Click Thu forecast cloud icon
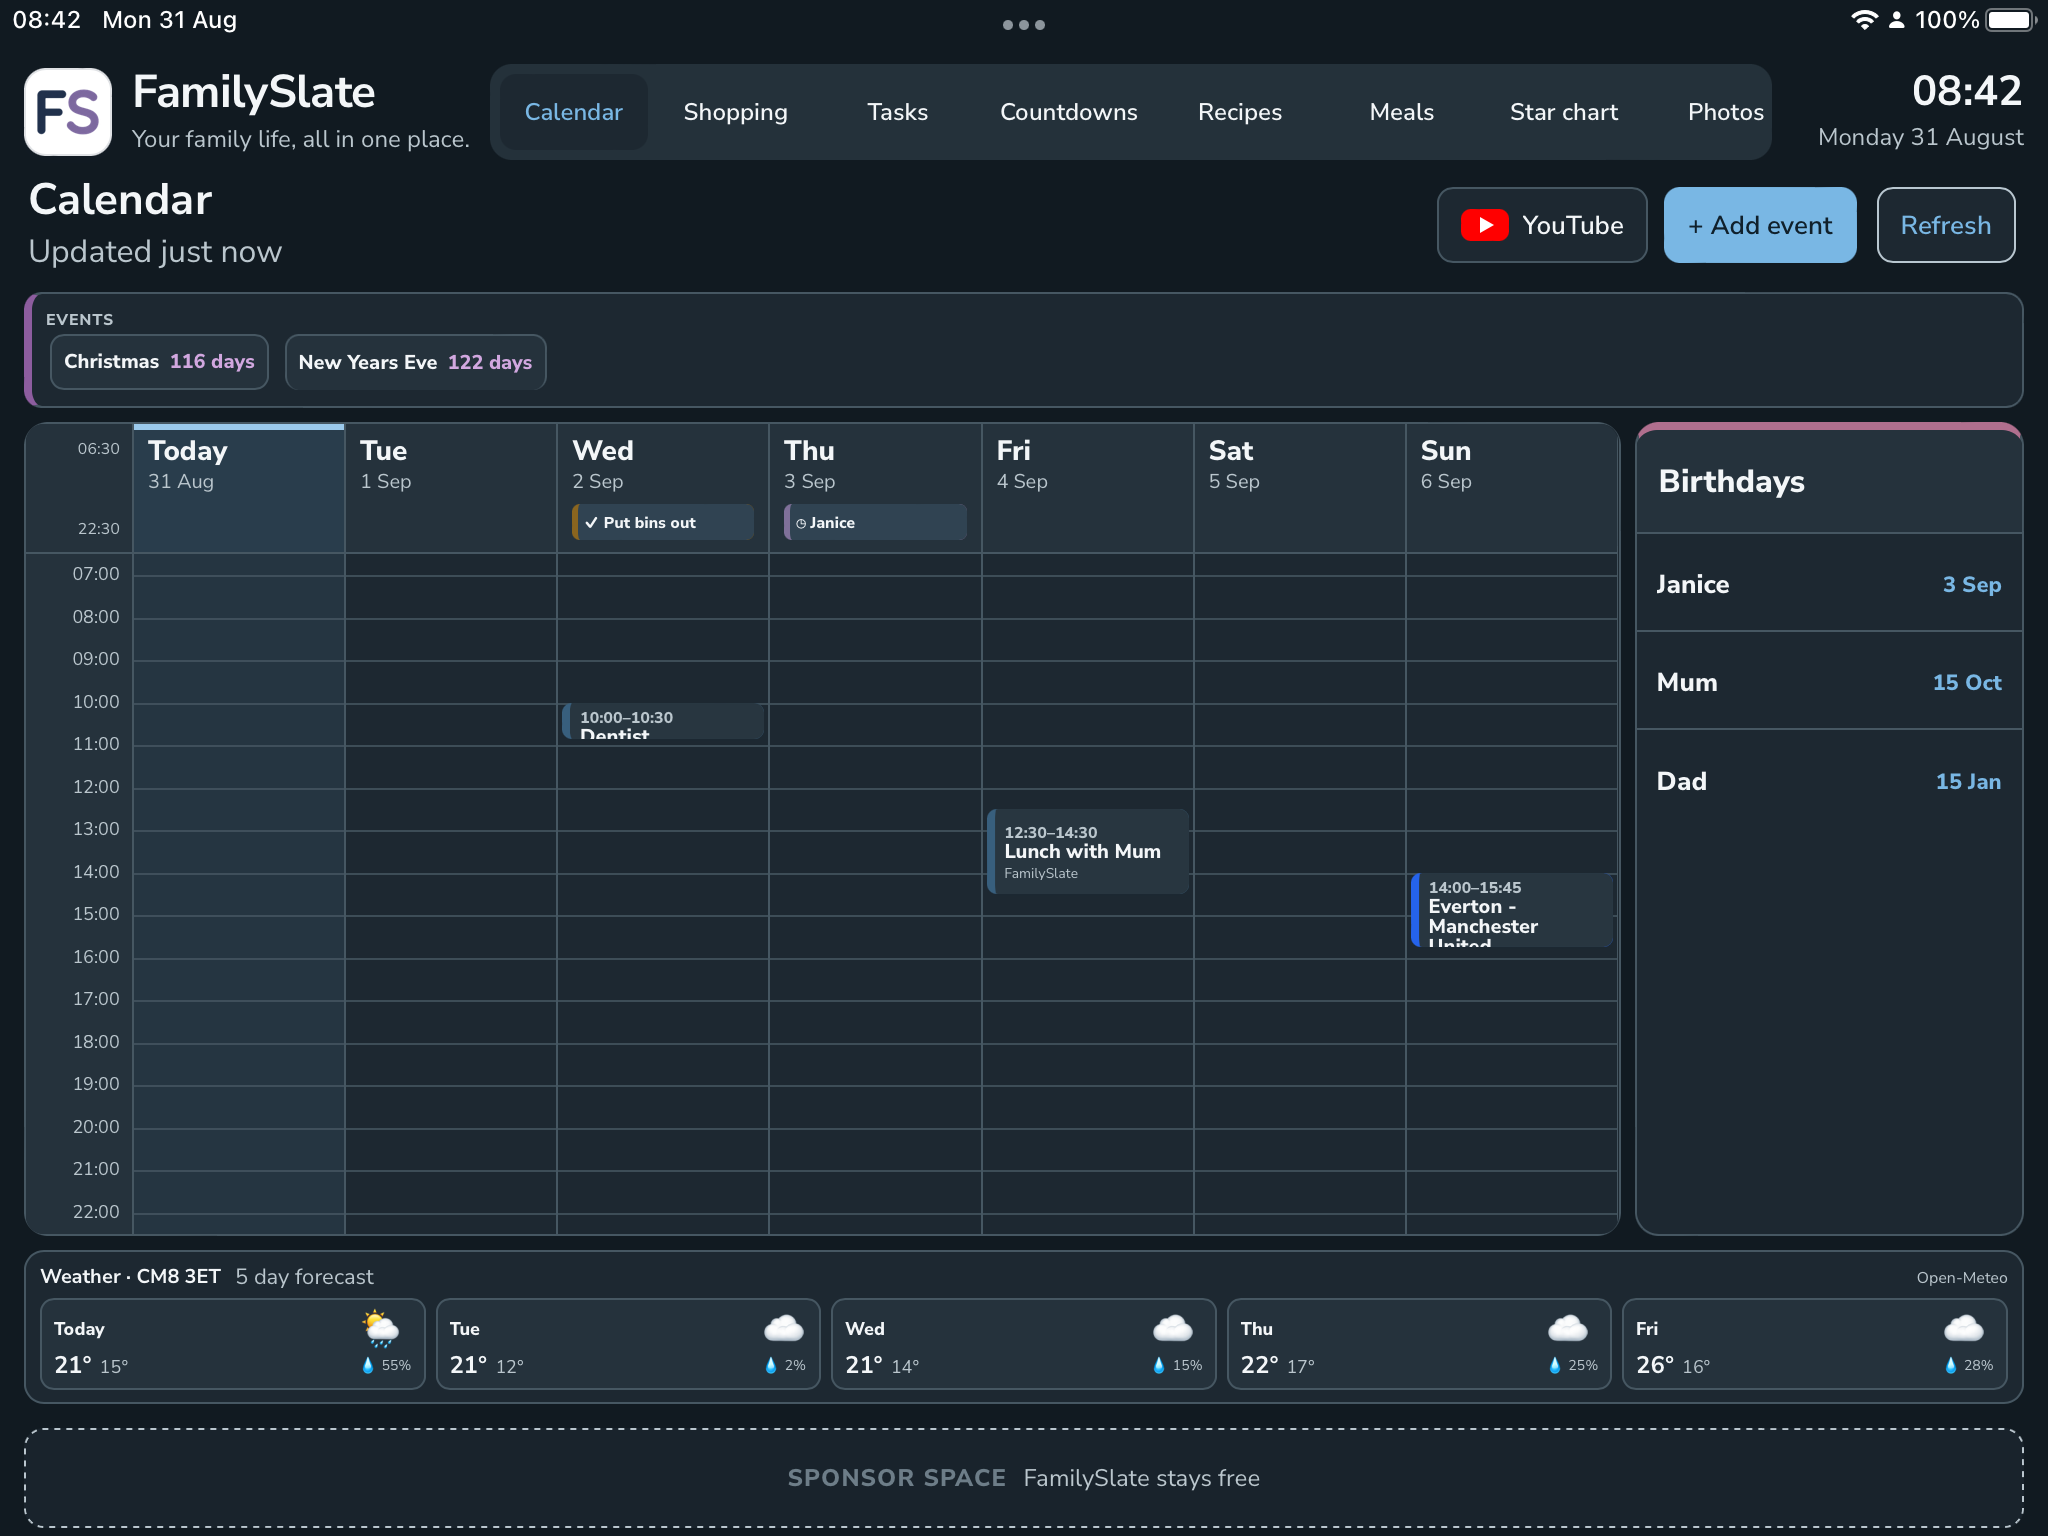Image resolution: width=2048 pixels, height=1536 pixels. (x=1568, y=1328)
